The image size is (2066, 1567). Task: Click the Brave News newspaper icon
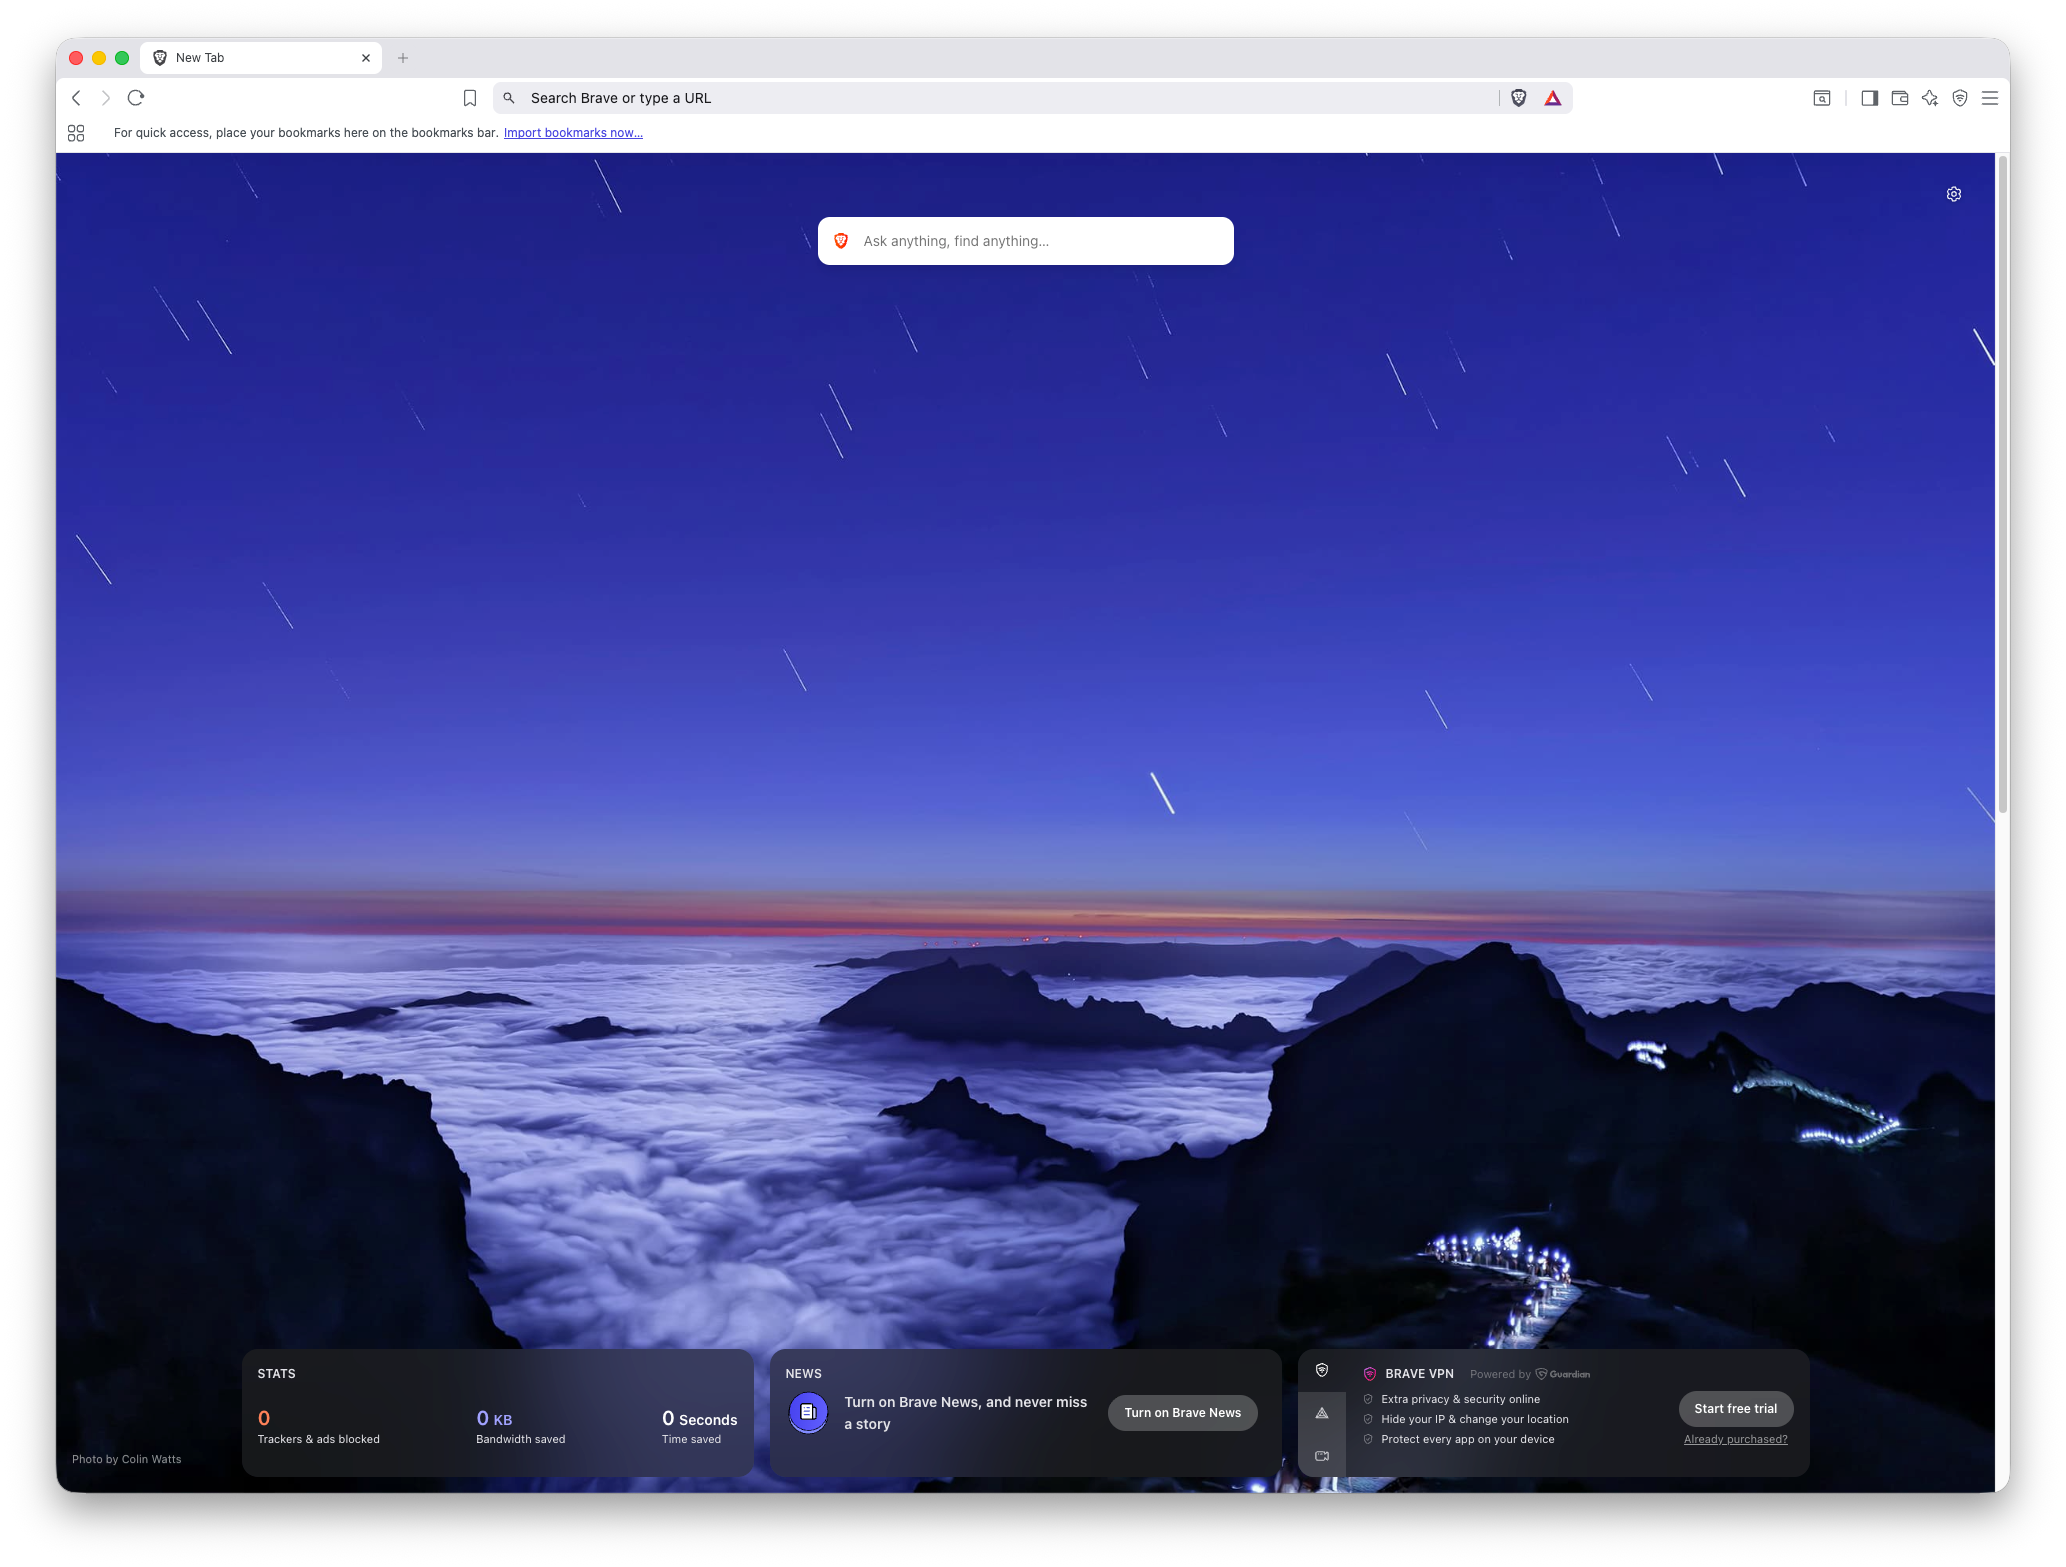coord(808,1412)
